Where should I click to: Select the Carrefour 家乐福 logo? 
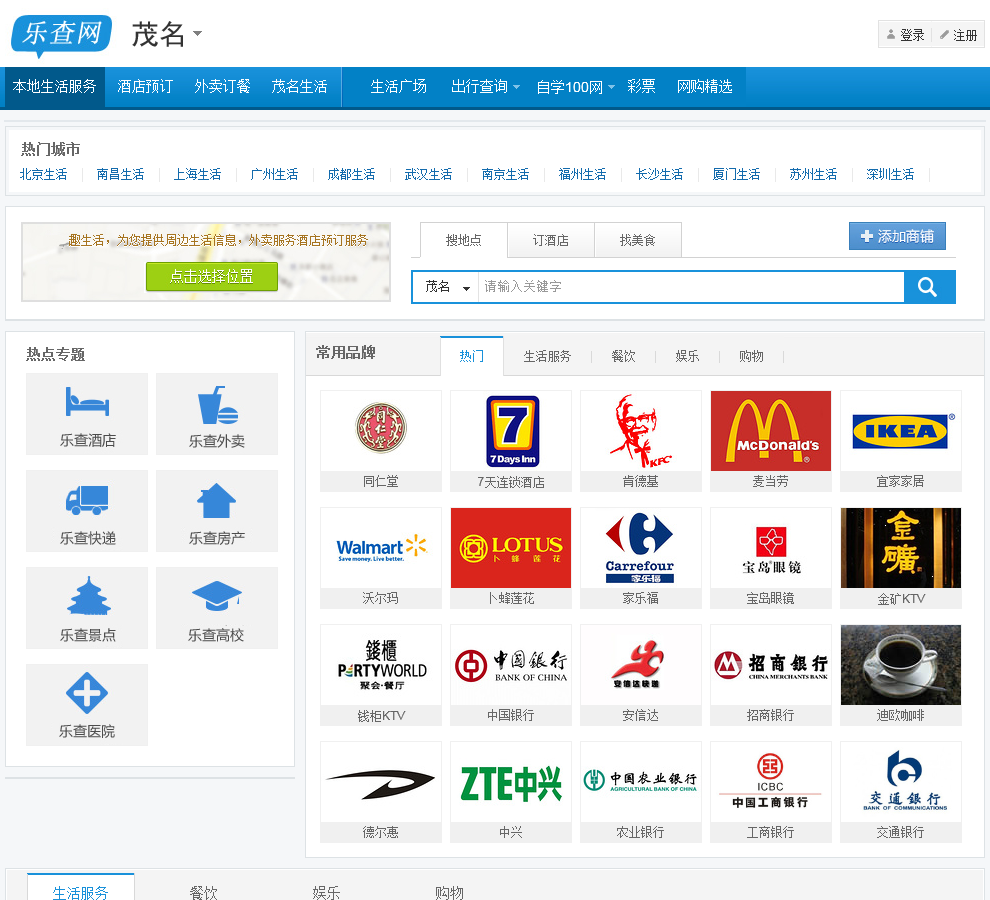coord(641,548)
